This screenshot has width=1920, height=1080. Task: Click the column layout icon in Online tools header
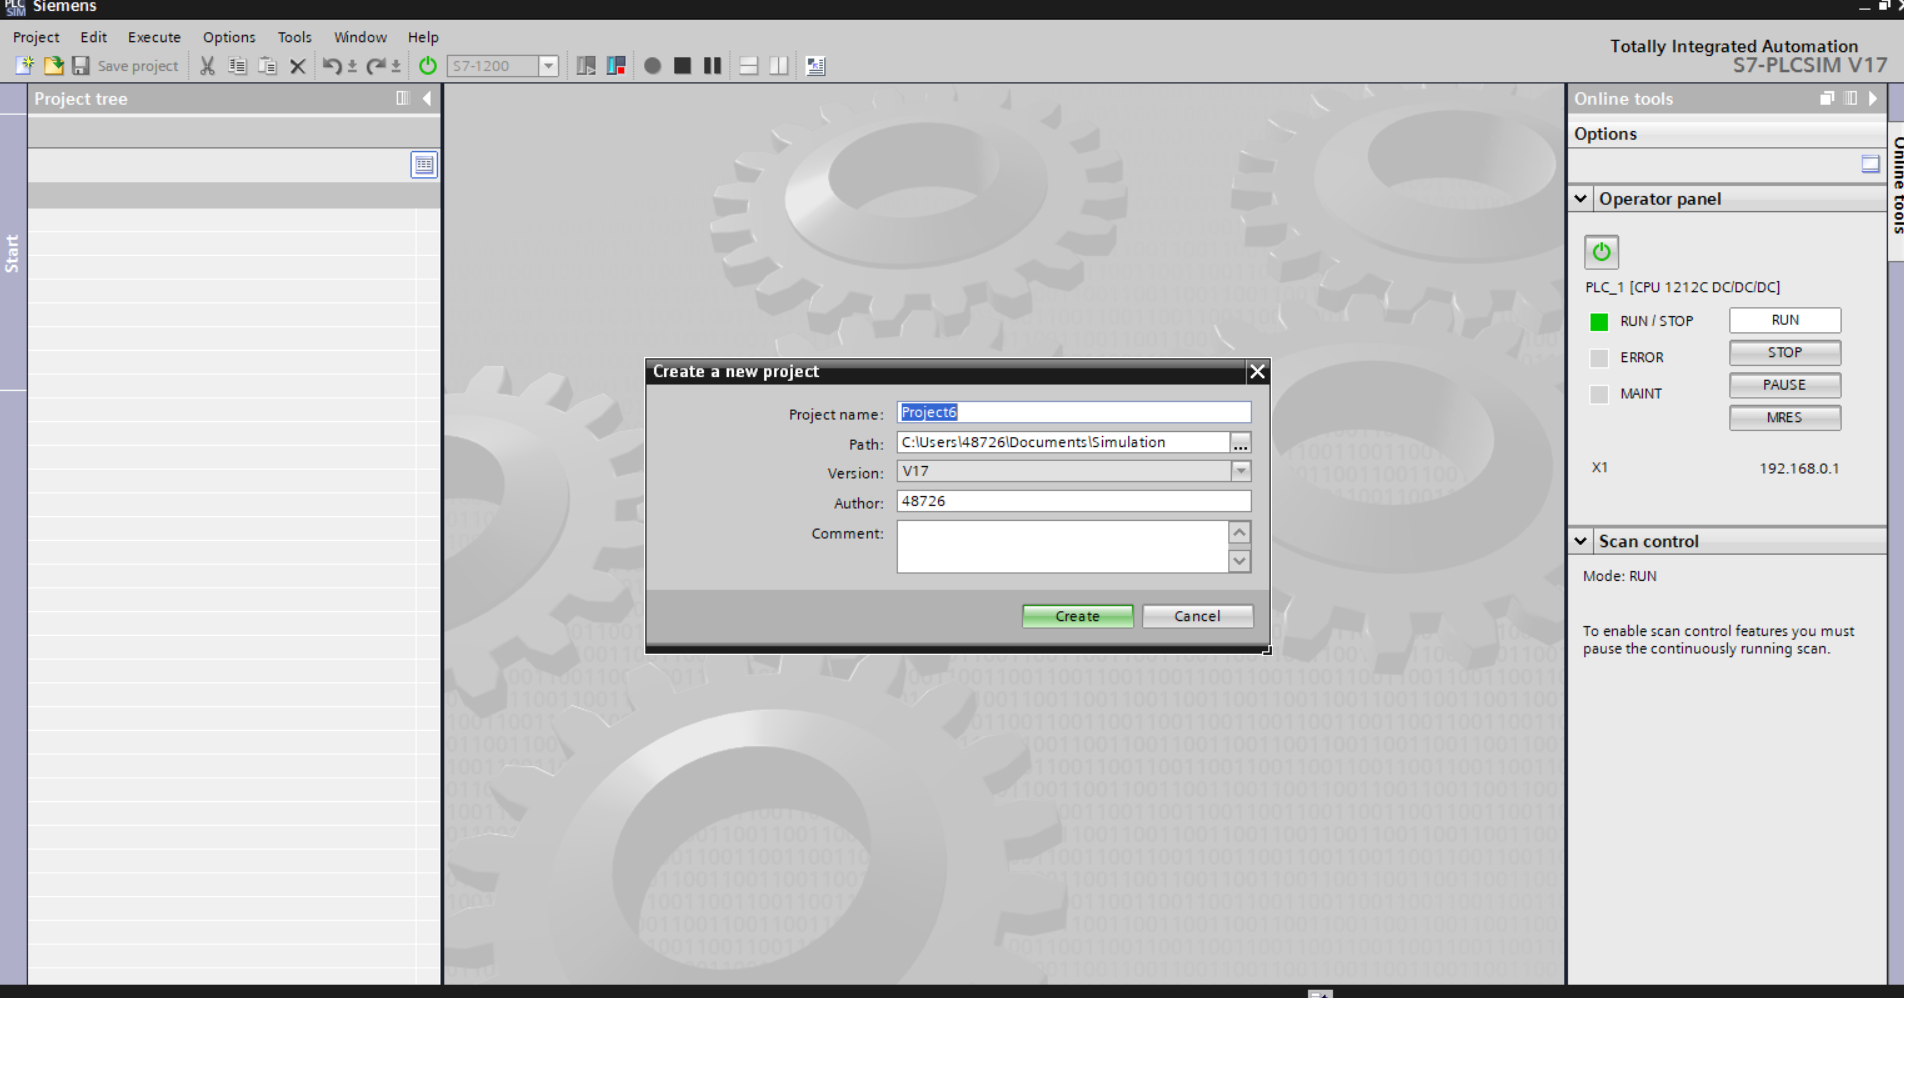[x=1851, y=98]
